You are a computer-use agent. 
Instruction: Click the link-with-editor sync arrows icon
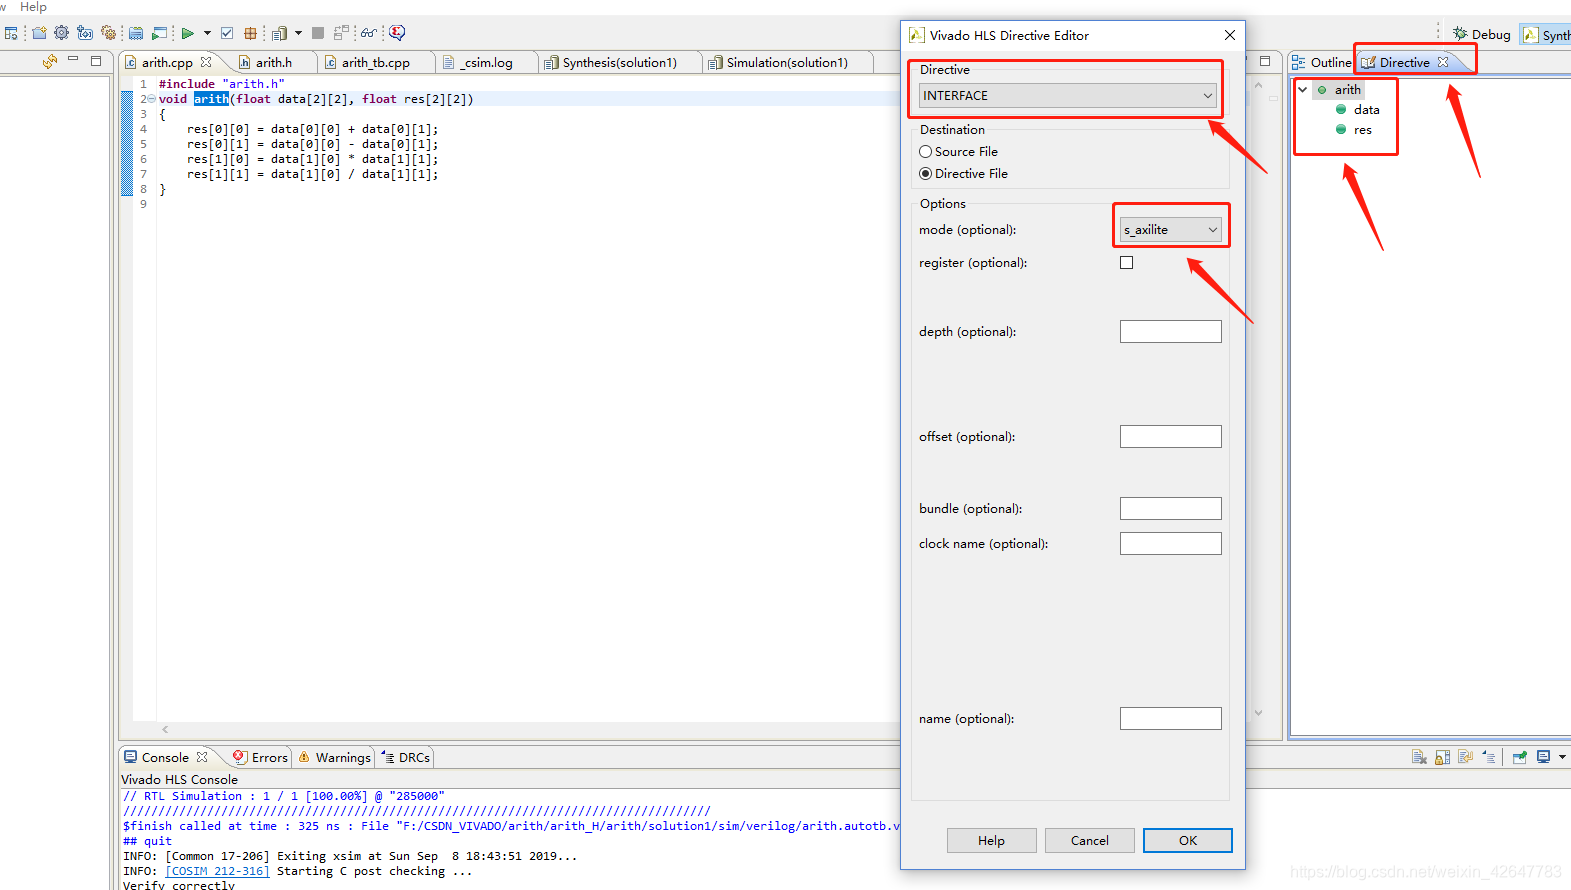pos(50,61)
